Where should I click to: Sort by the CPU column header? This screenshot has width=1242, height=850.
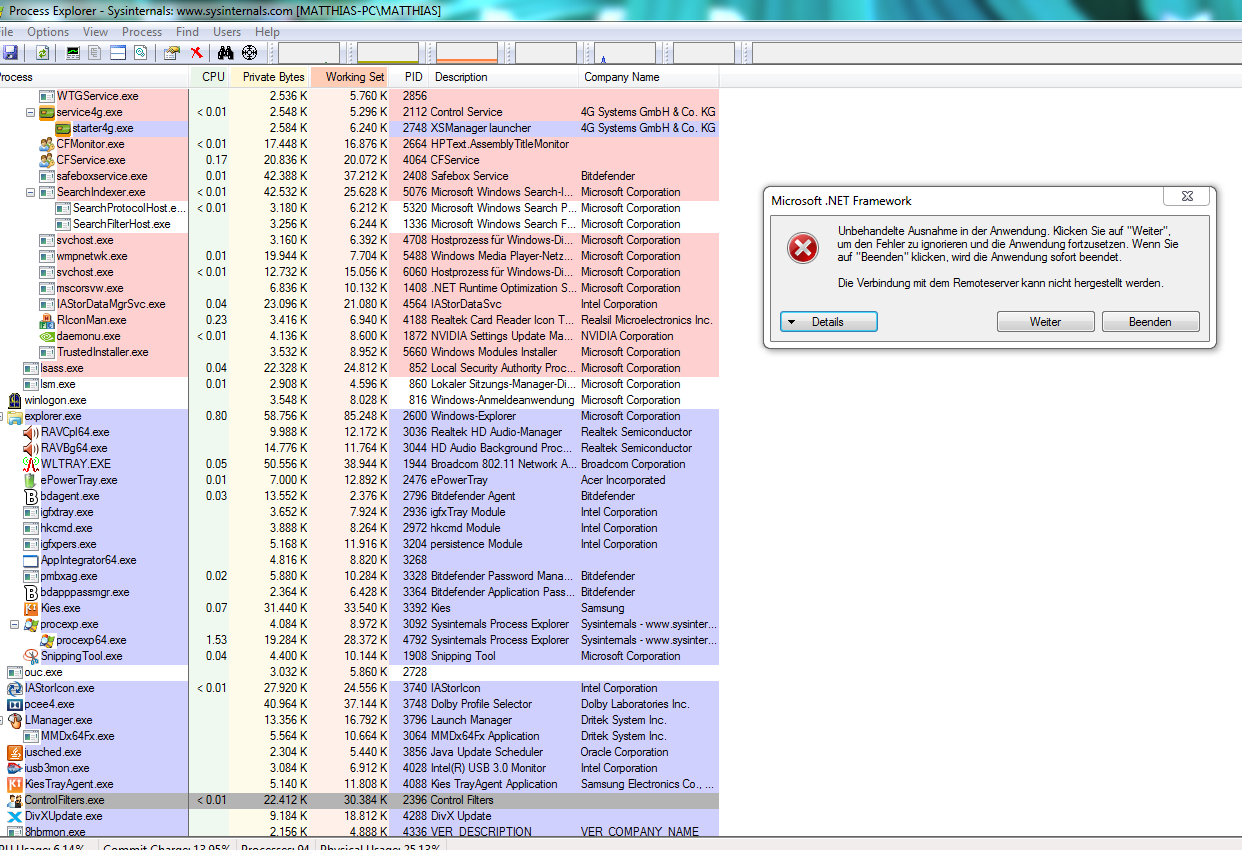click(x=209, y=77)
